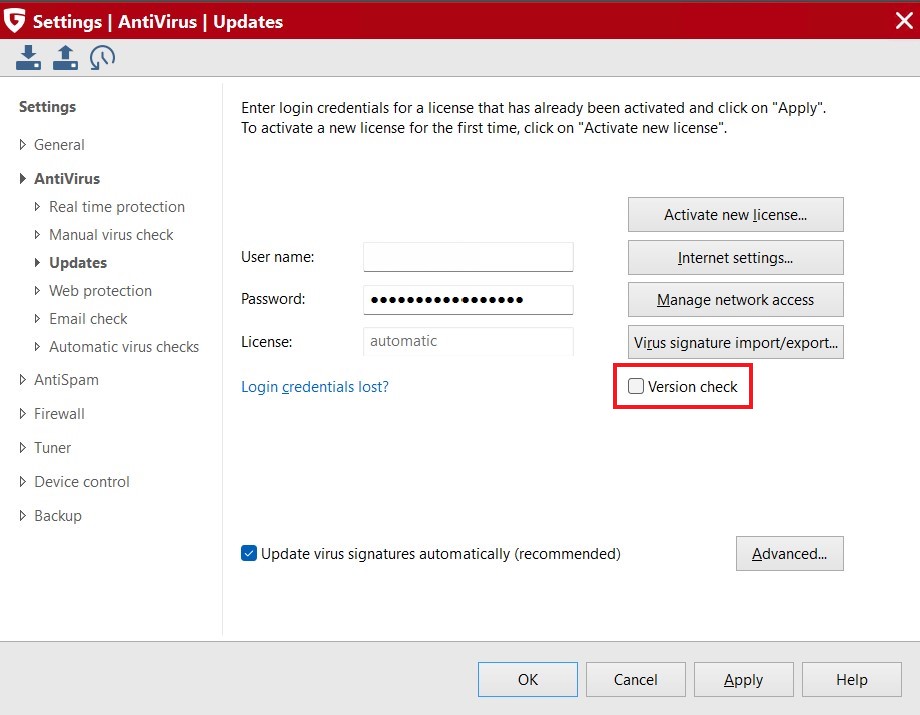This screenshot has height=715, width=920.
Task: Click the G DATA shield logo
Action: [x=14, y=21]
